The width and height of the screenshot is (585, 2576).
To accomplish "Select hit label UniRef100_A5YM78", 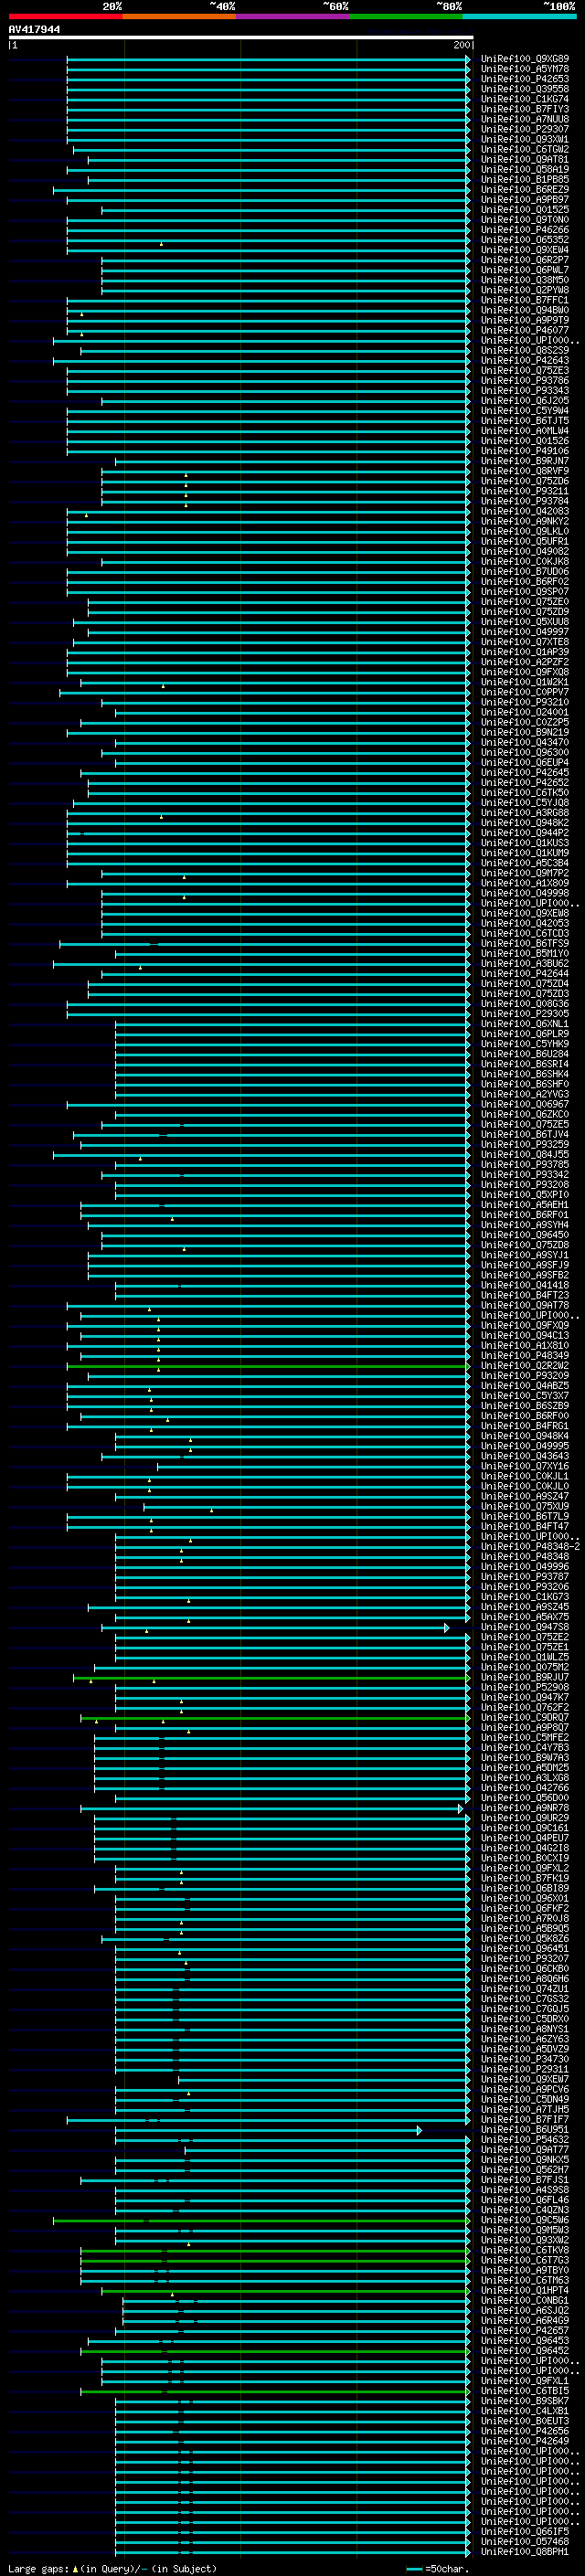I will click(x=525, y=69).
